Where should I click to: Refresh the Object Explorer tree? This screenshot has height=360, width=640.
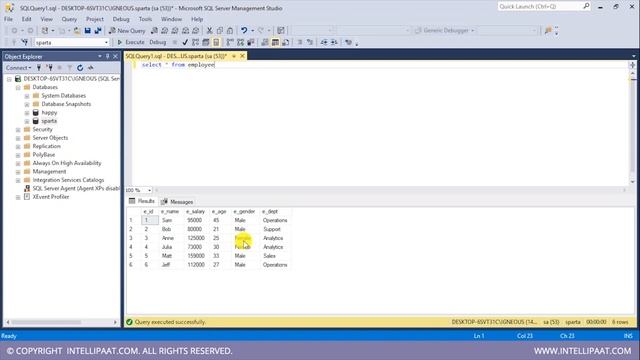(x=80, y=68)
